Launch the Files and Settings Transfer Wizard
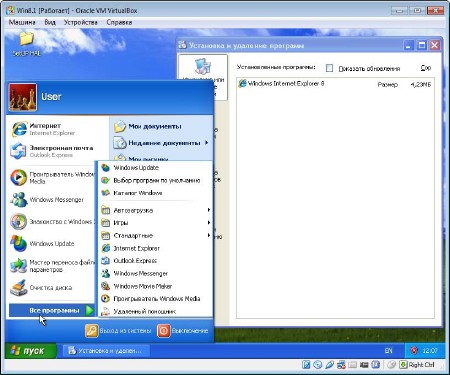 (x=52, y=266)
